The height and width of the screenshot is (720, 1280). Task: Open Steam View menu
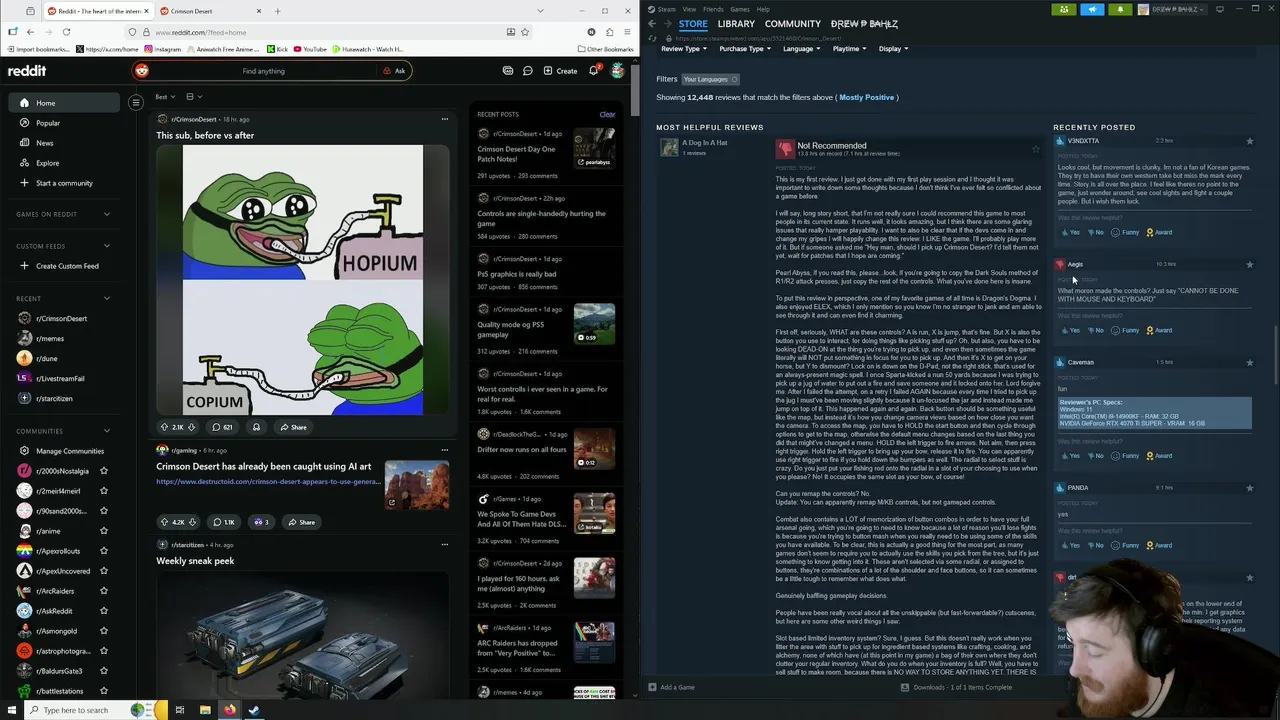click(689, 9)
